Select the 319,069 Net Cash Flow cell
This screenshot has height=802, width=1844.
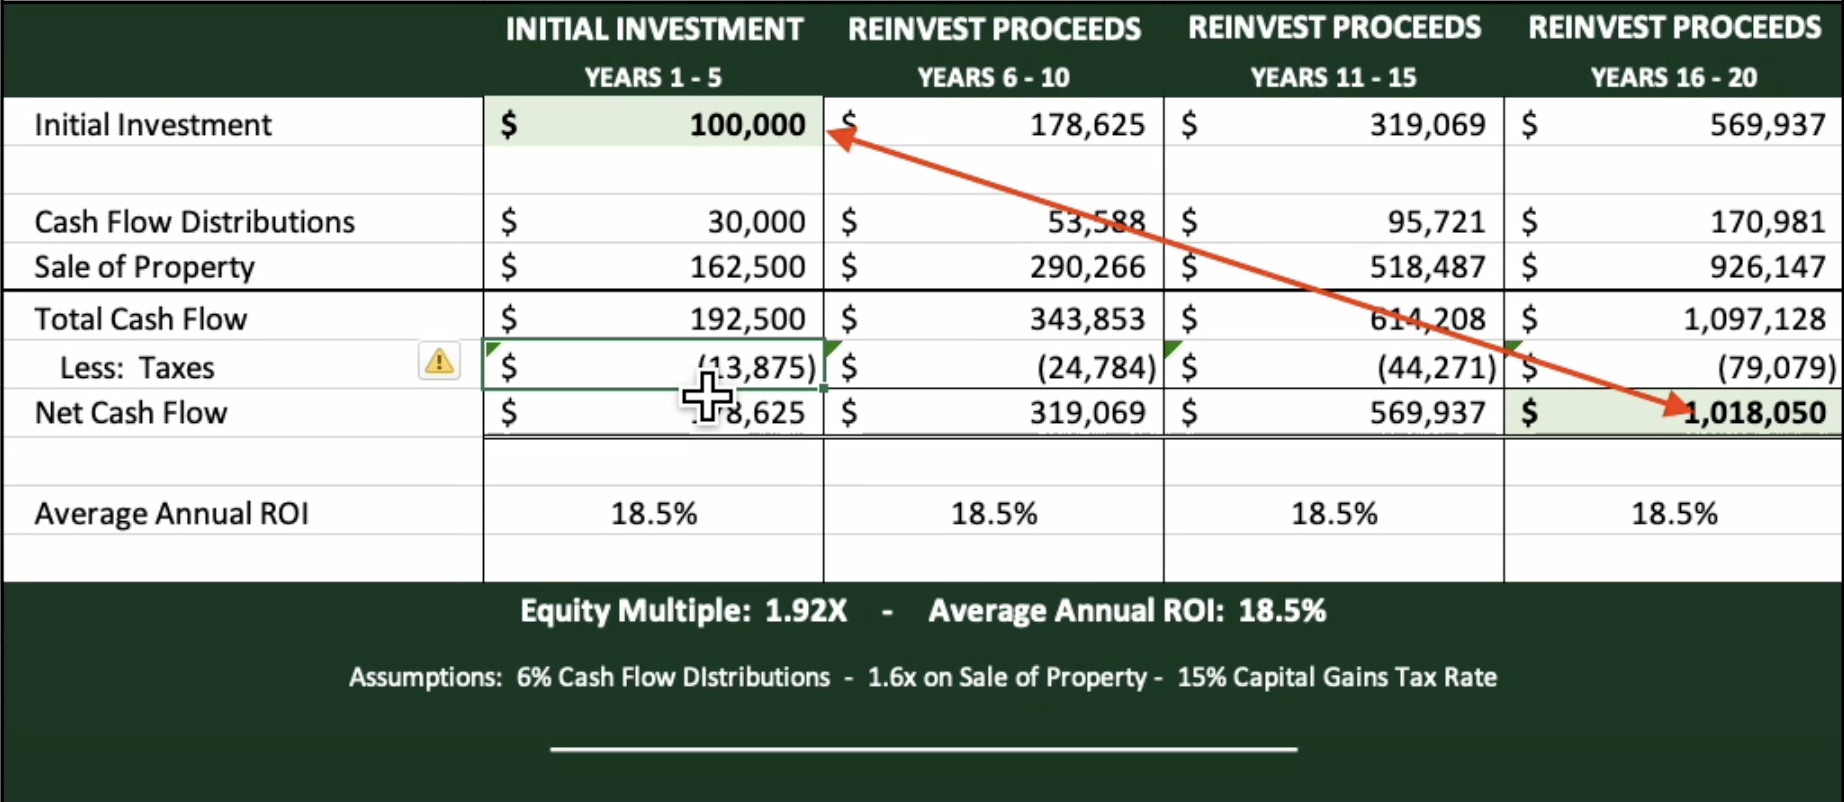tap(994, 412)
